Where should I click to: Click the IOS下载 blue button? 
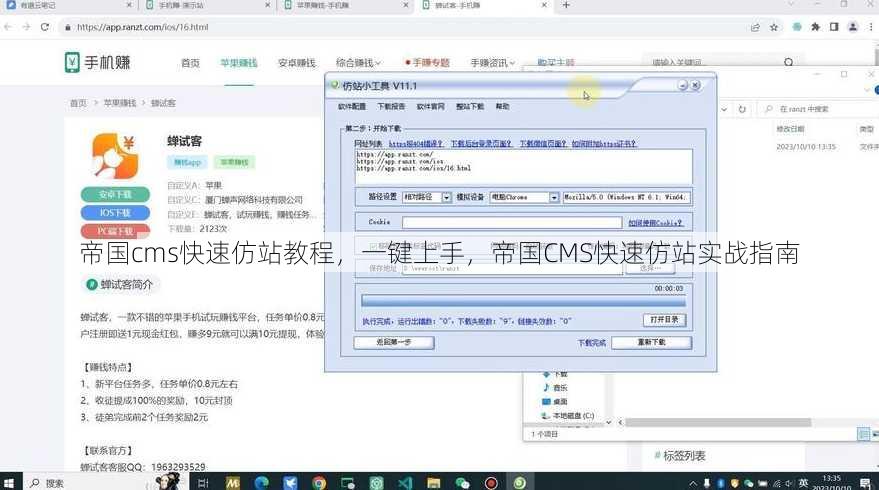pos(115,212)
